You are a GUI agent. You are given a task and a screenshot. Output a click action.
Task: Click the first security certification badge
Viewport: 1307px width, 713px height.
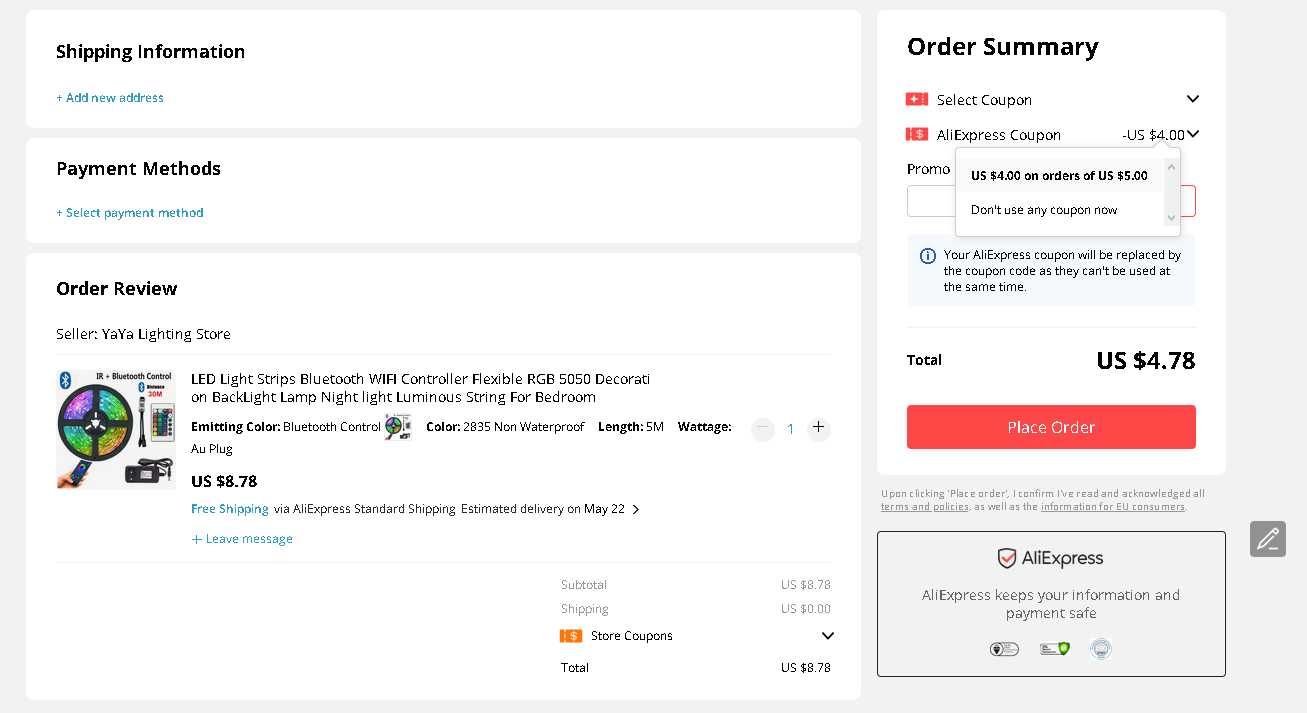[1003, 649]
